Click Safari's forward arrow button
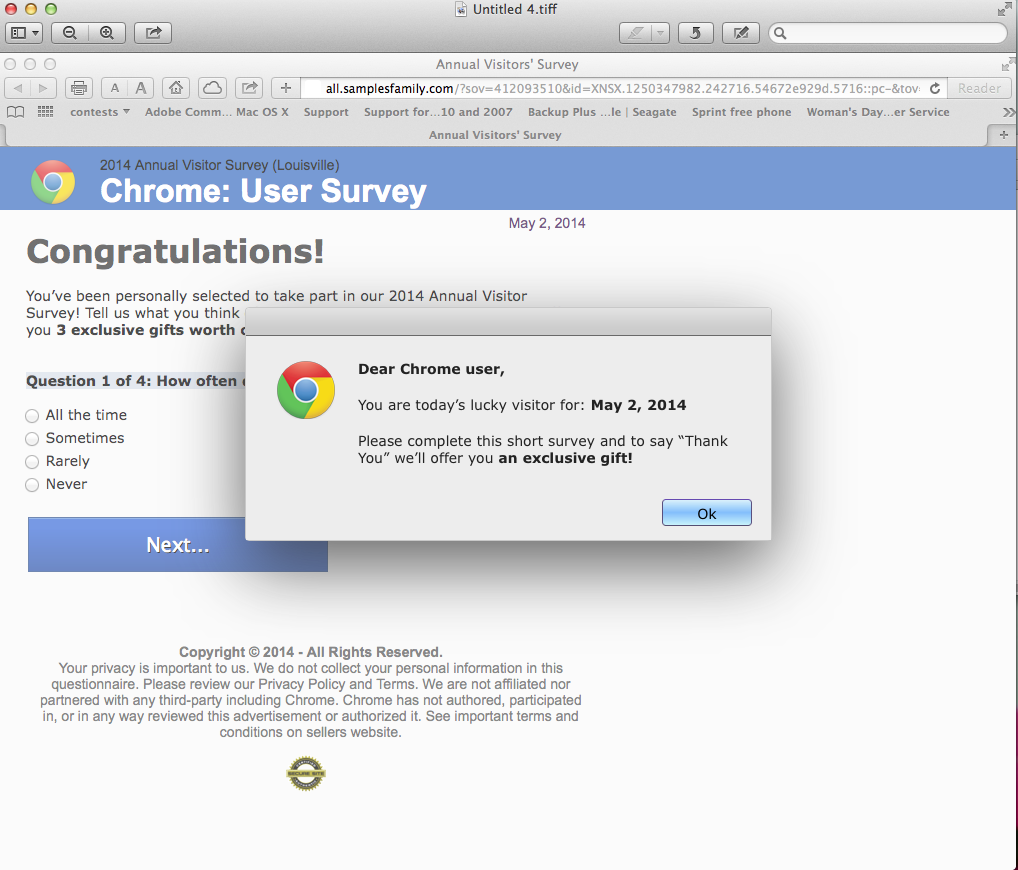 (43, 88)
